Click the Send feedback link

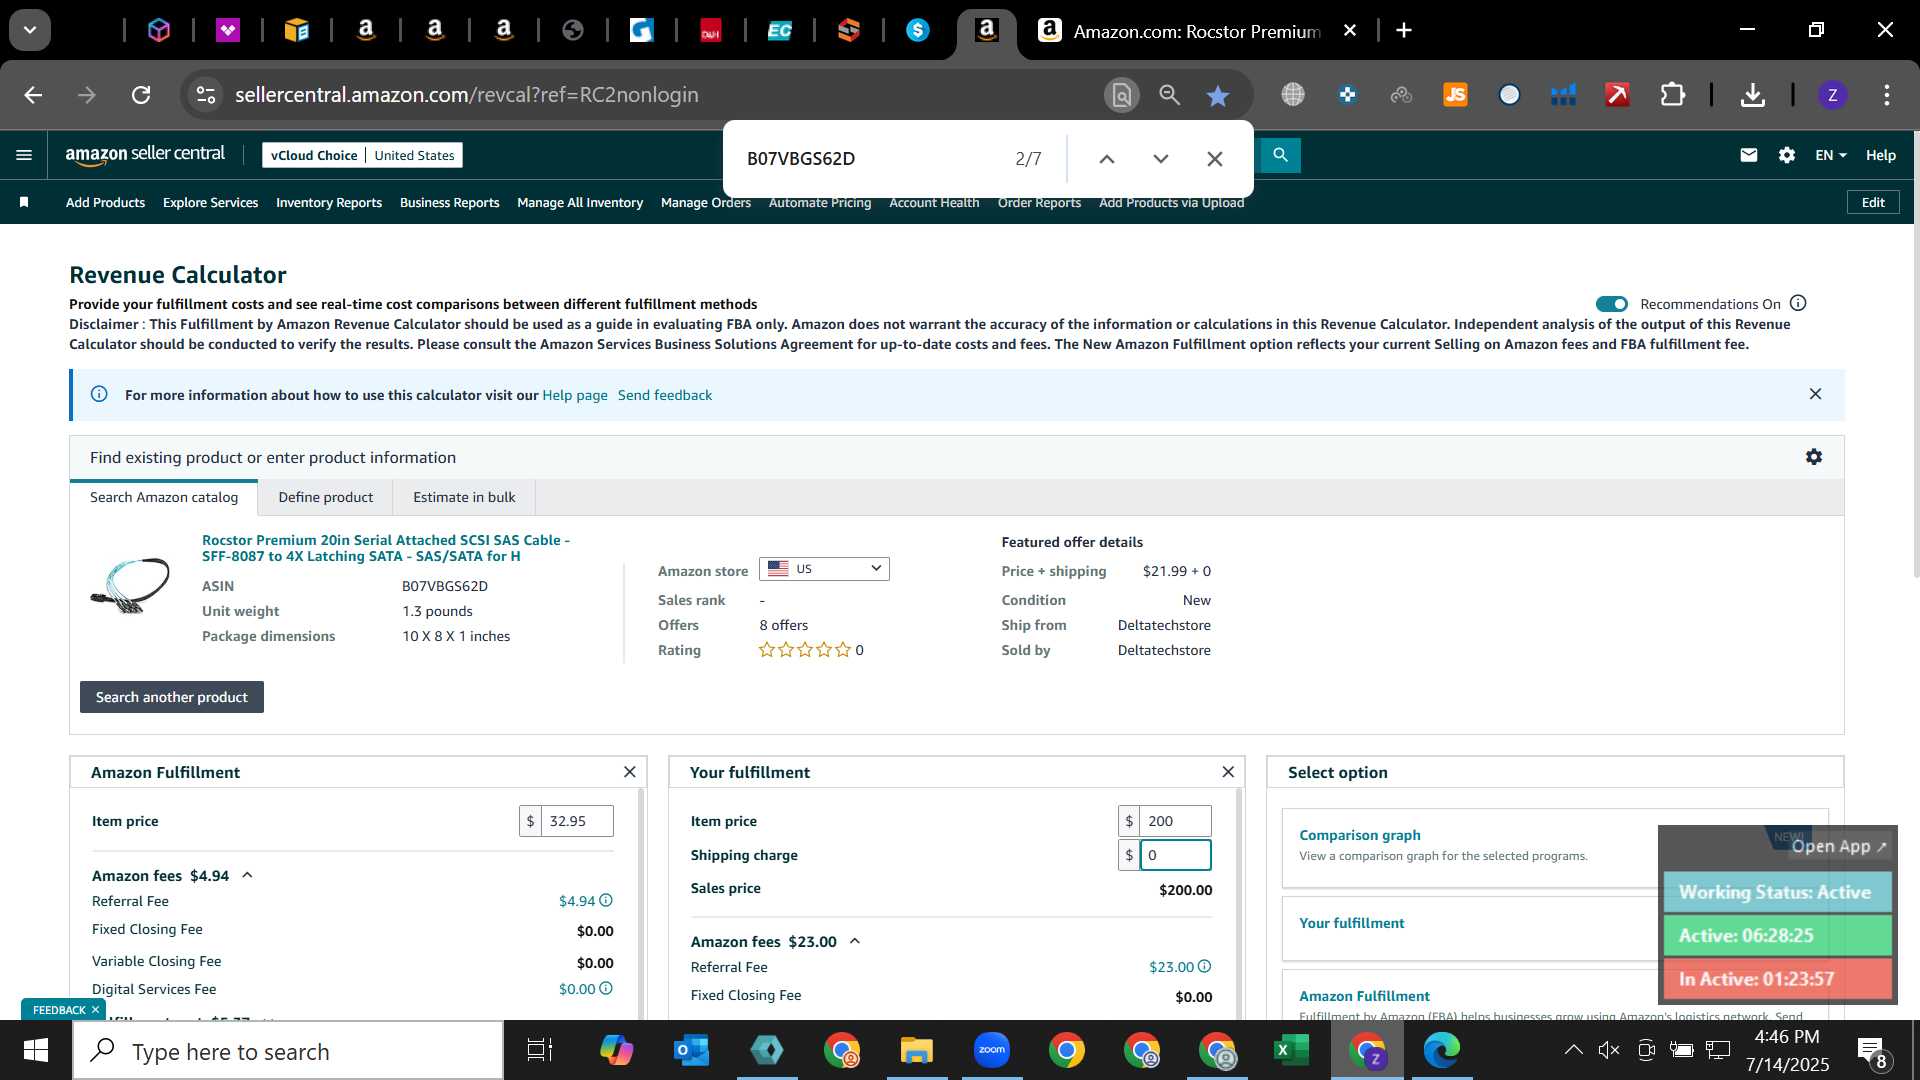pyautogui.click(x=665, y=395)
